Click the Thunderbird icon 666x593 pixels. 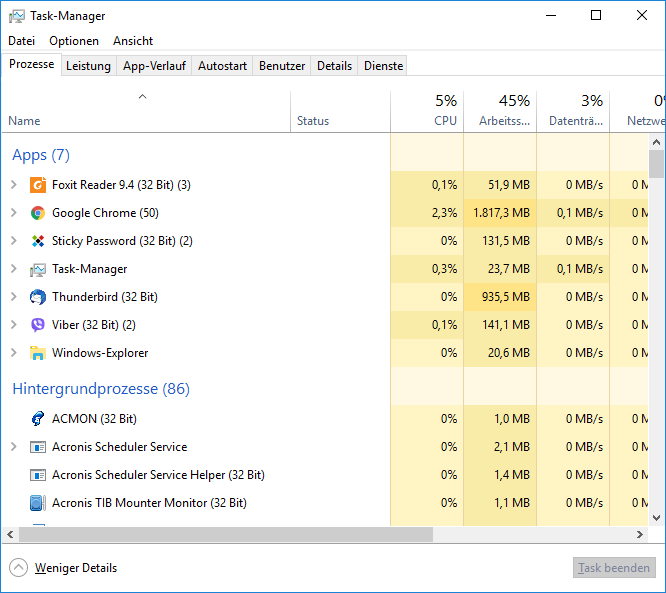coord(38,297)
